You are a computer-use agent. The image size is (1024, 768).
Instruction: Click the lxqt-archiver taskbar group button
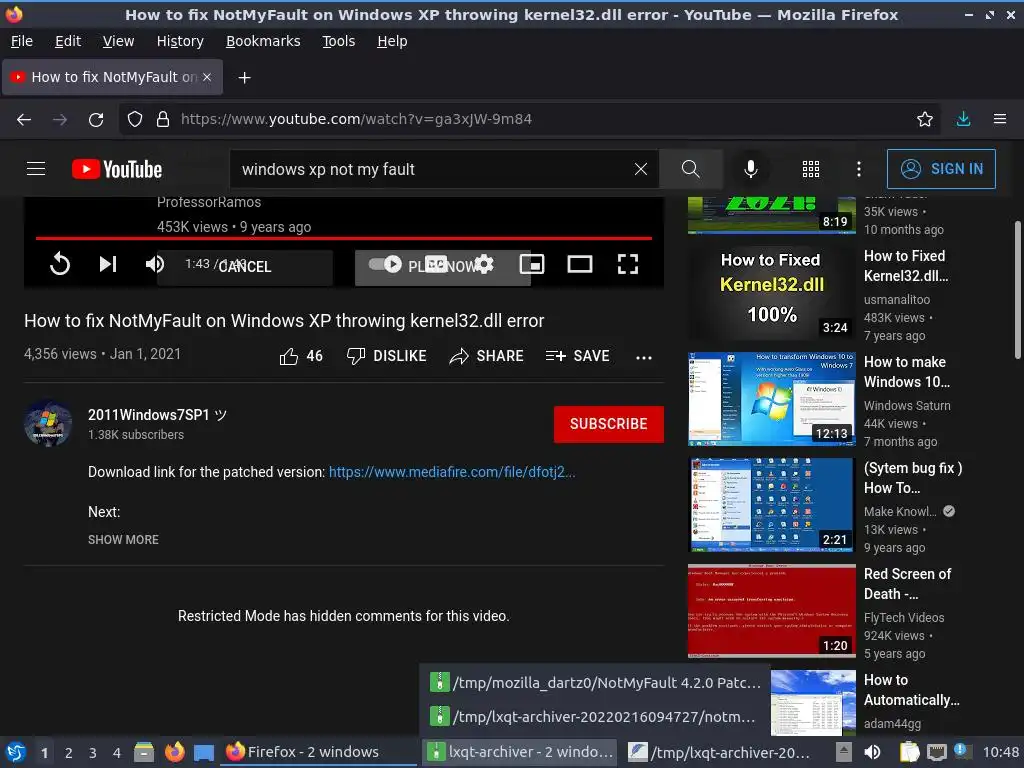pos(520,752)
